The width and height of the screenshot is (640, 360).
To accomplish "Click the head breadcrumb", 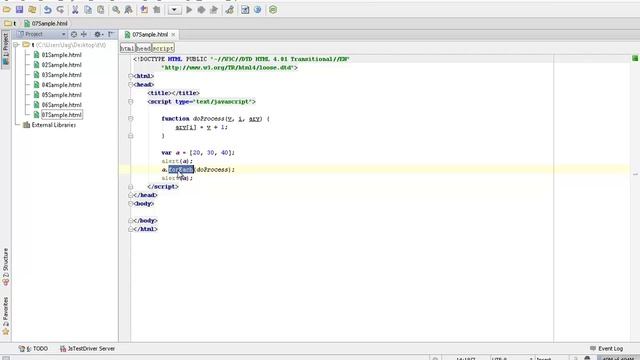I will pyautogui.click(x=143, y=48).
